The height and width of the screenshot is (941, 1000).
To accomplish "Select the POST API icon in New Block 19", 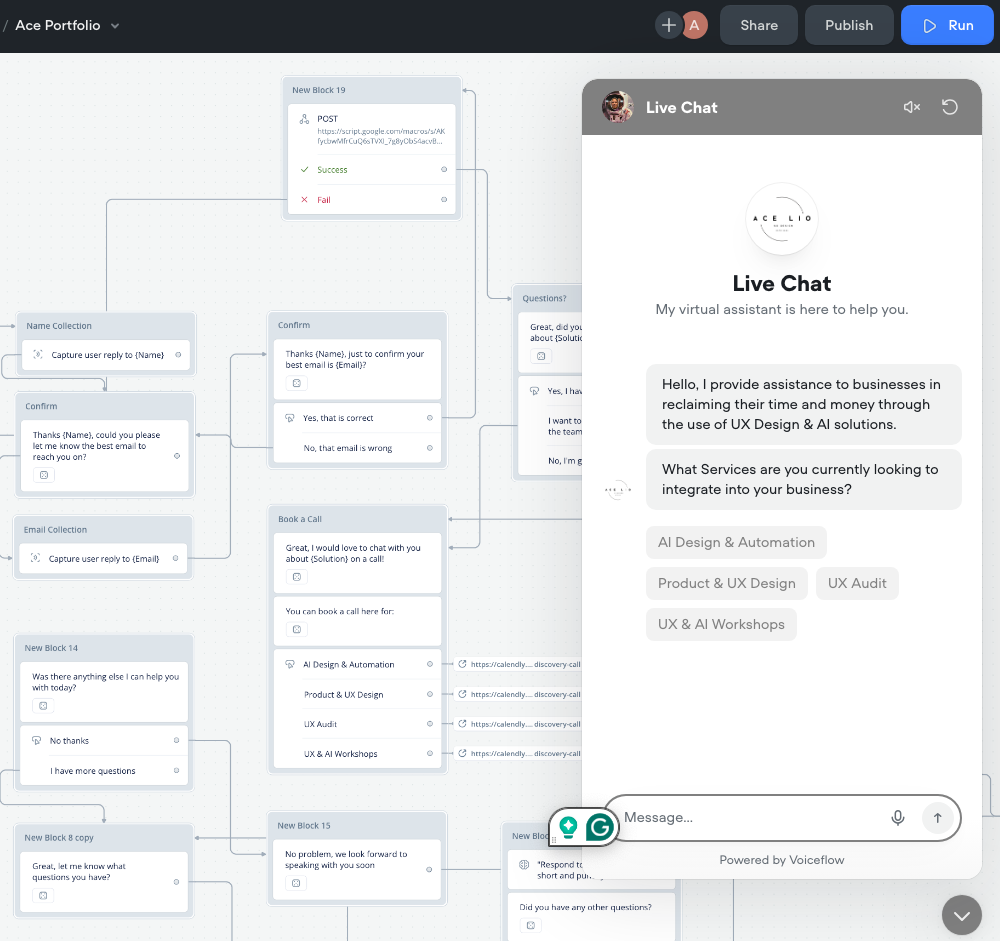I will (303, 118).
